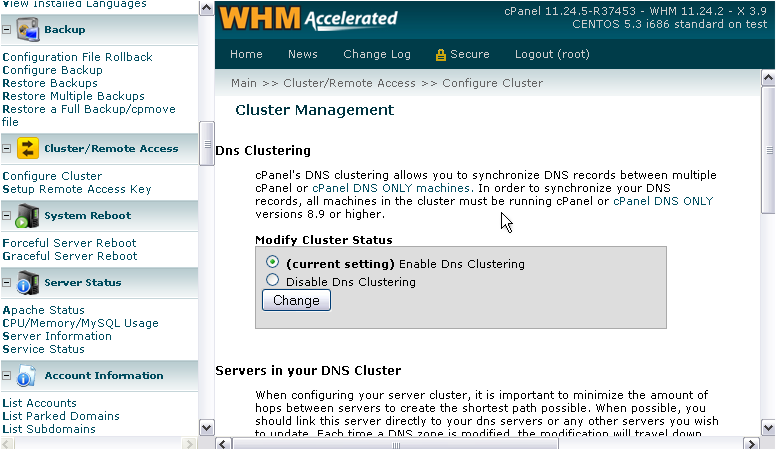The height and width of the screenshot is (450, 776).
Task: Open Cluster/Remote Access breadcrumb link
Action: point(349,83)
